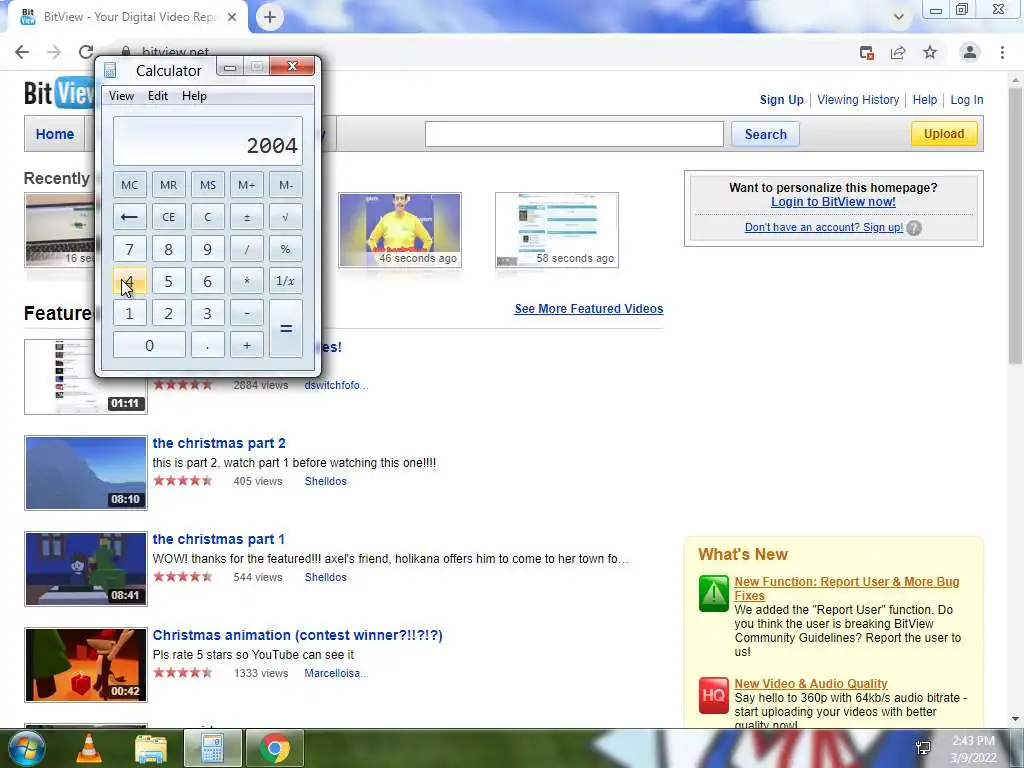Click the decimal point key
Screen dimensions: 1024x768
click(x=208, y=345)
